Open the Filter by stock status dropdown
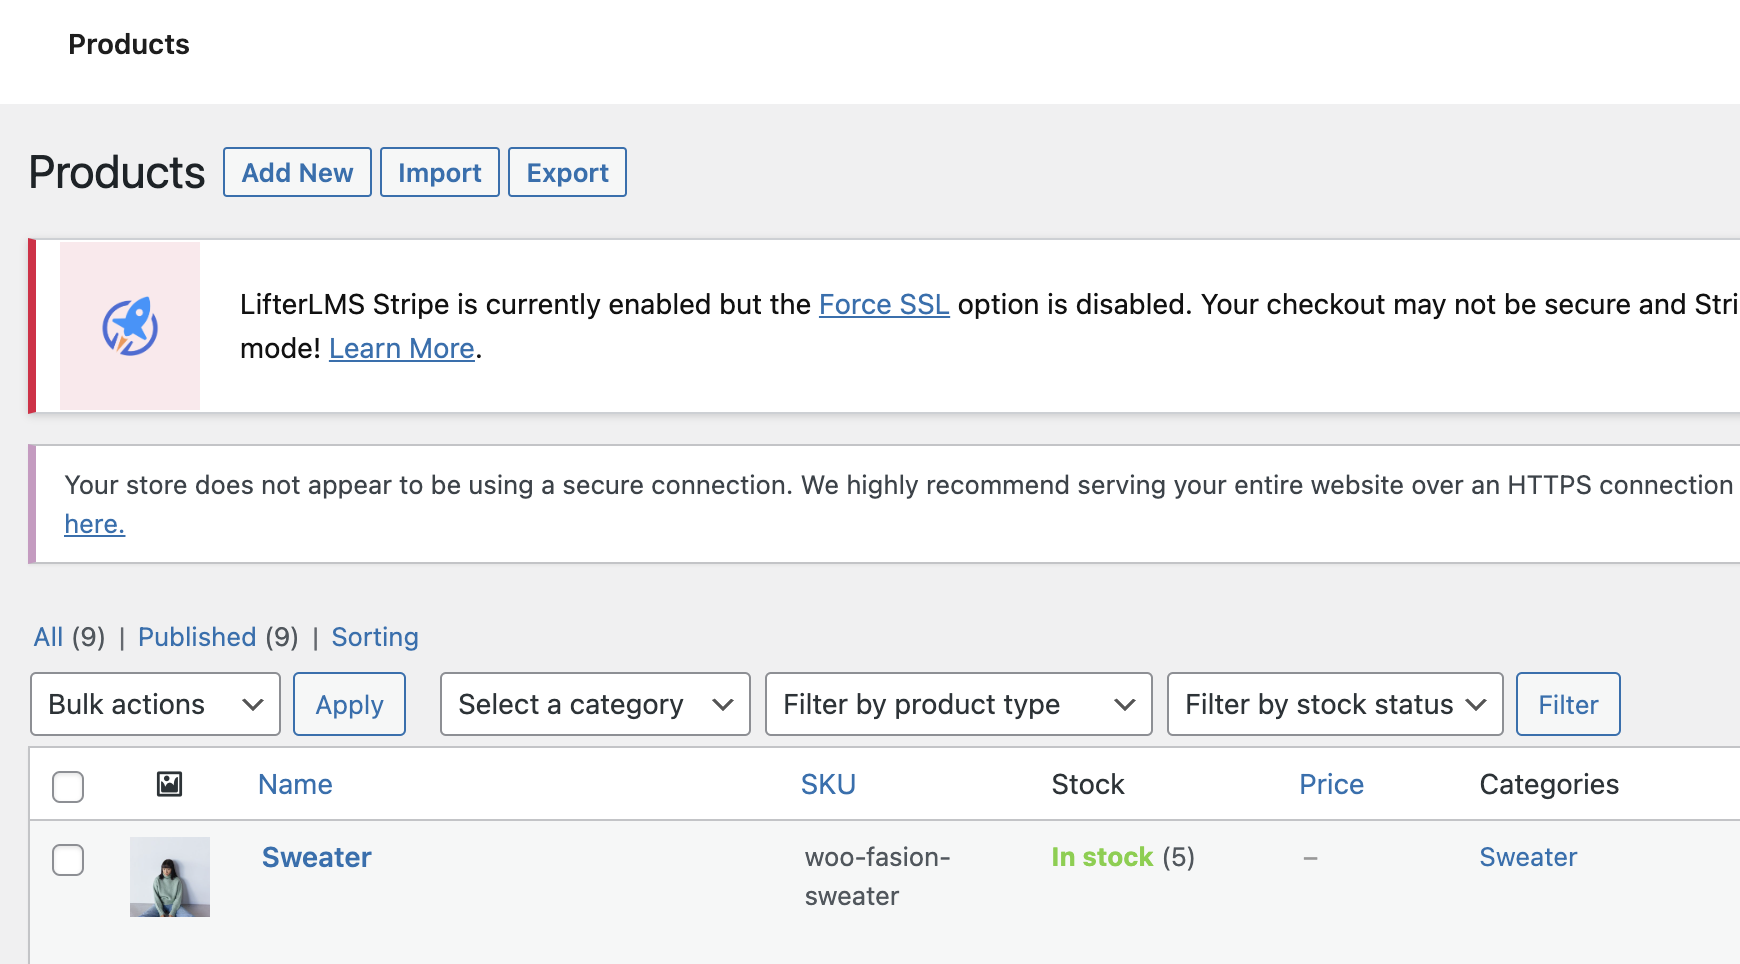Viewport: 1740px width, 964px height. [x=1334, y=704]
